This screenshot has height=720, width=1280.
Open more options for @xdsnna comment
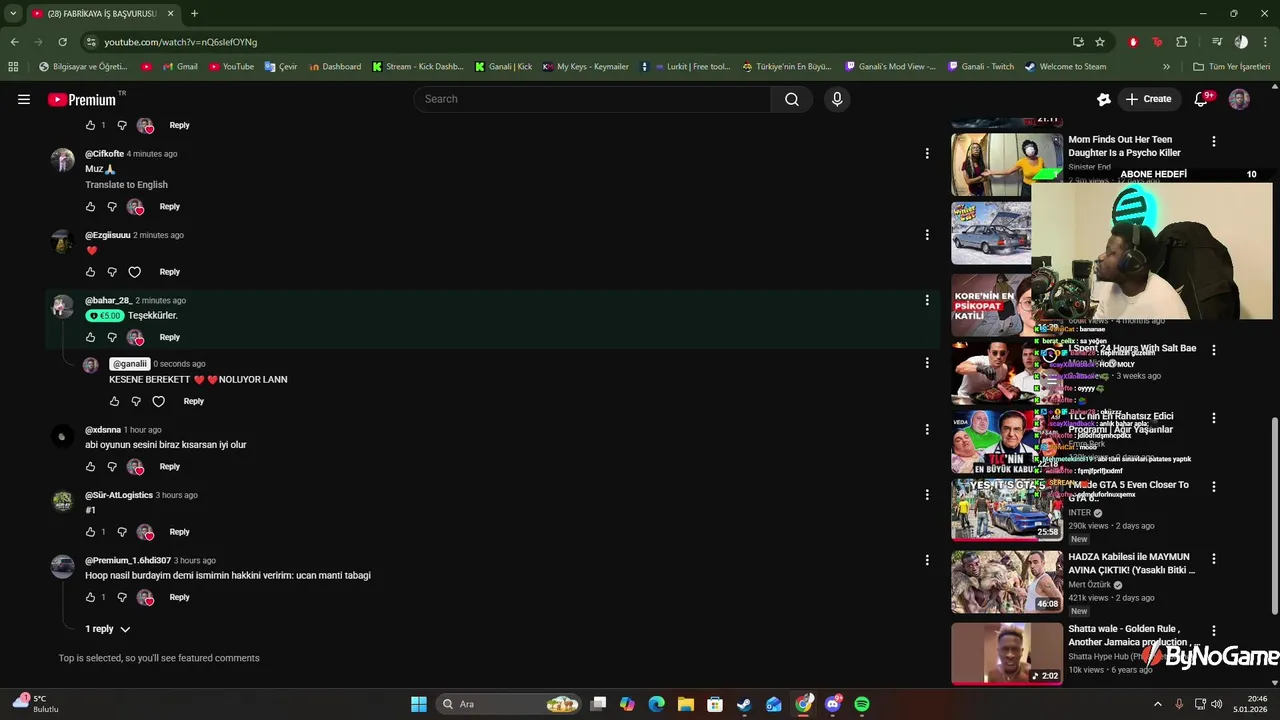[x=927, y=429]
